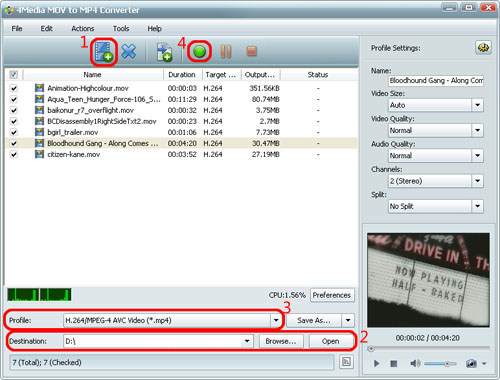Image resolution: width=500 pixels, height=380 pixels.
Task: Sort by the Duration column header
Action: tap(182, 75)
